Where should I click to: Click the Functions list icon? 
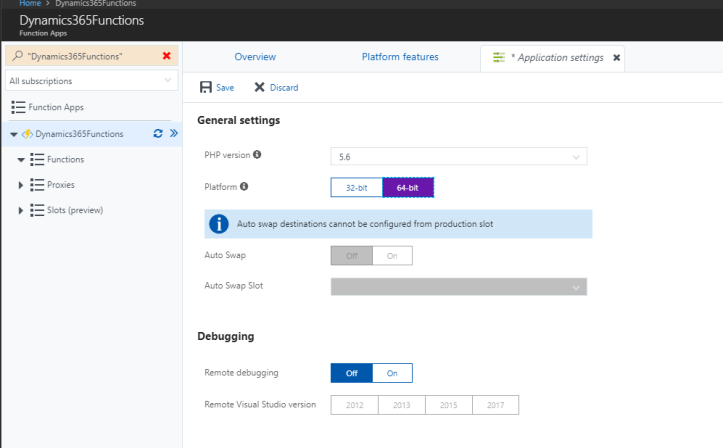[37, 159]
